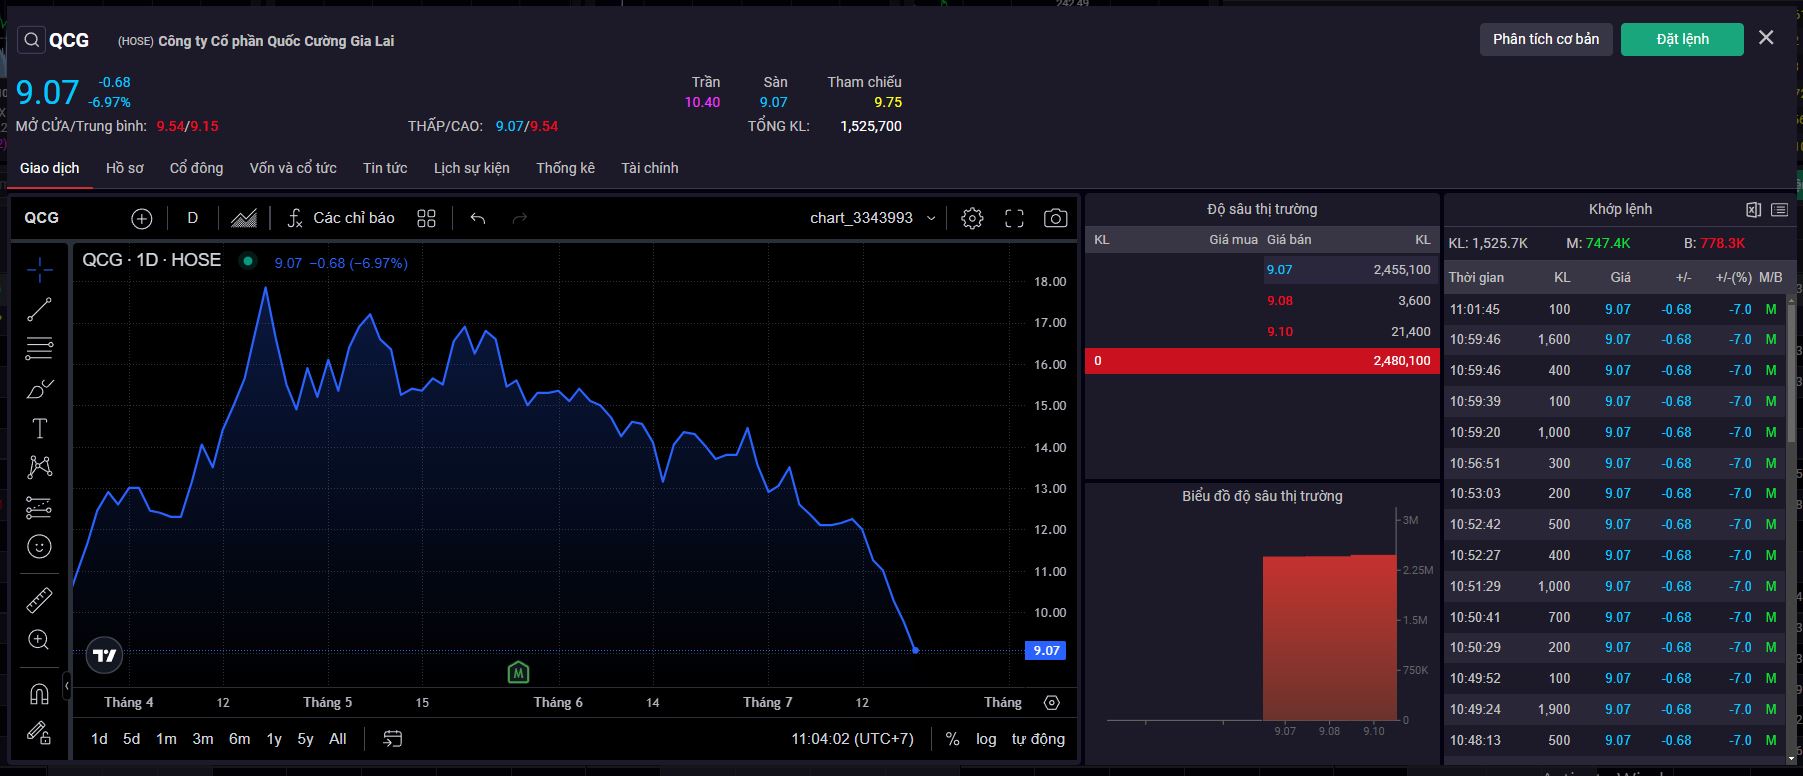The width and height of the screenshot is (1803, 776).
Task: Set chart range to 1d
Action: pos(99,739)
